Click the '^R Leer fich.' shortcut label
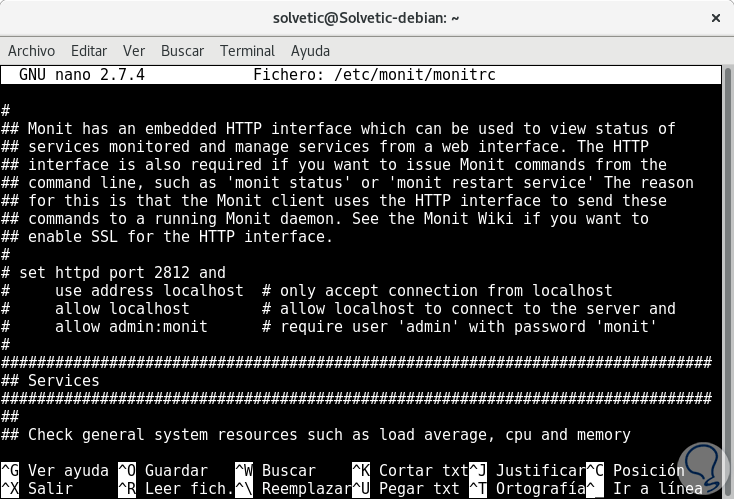Image resolution: width=734 pixels, height=499 pixels. point(176,488)
